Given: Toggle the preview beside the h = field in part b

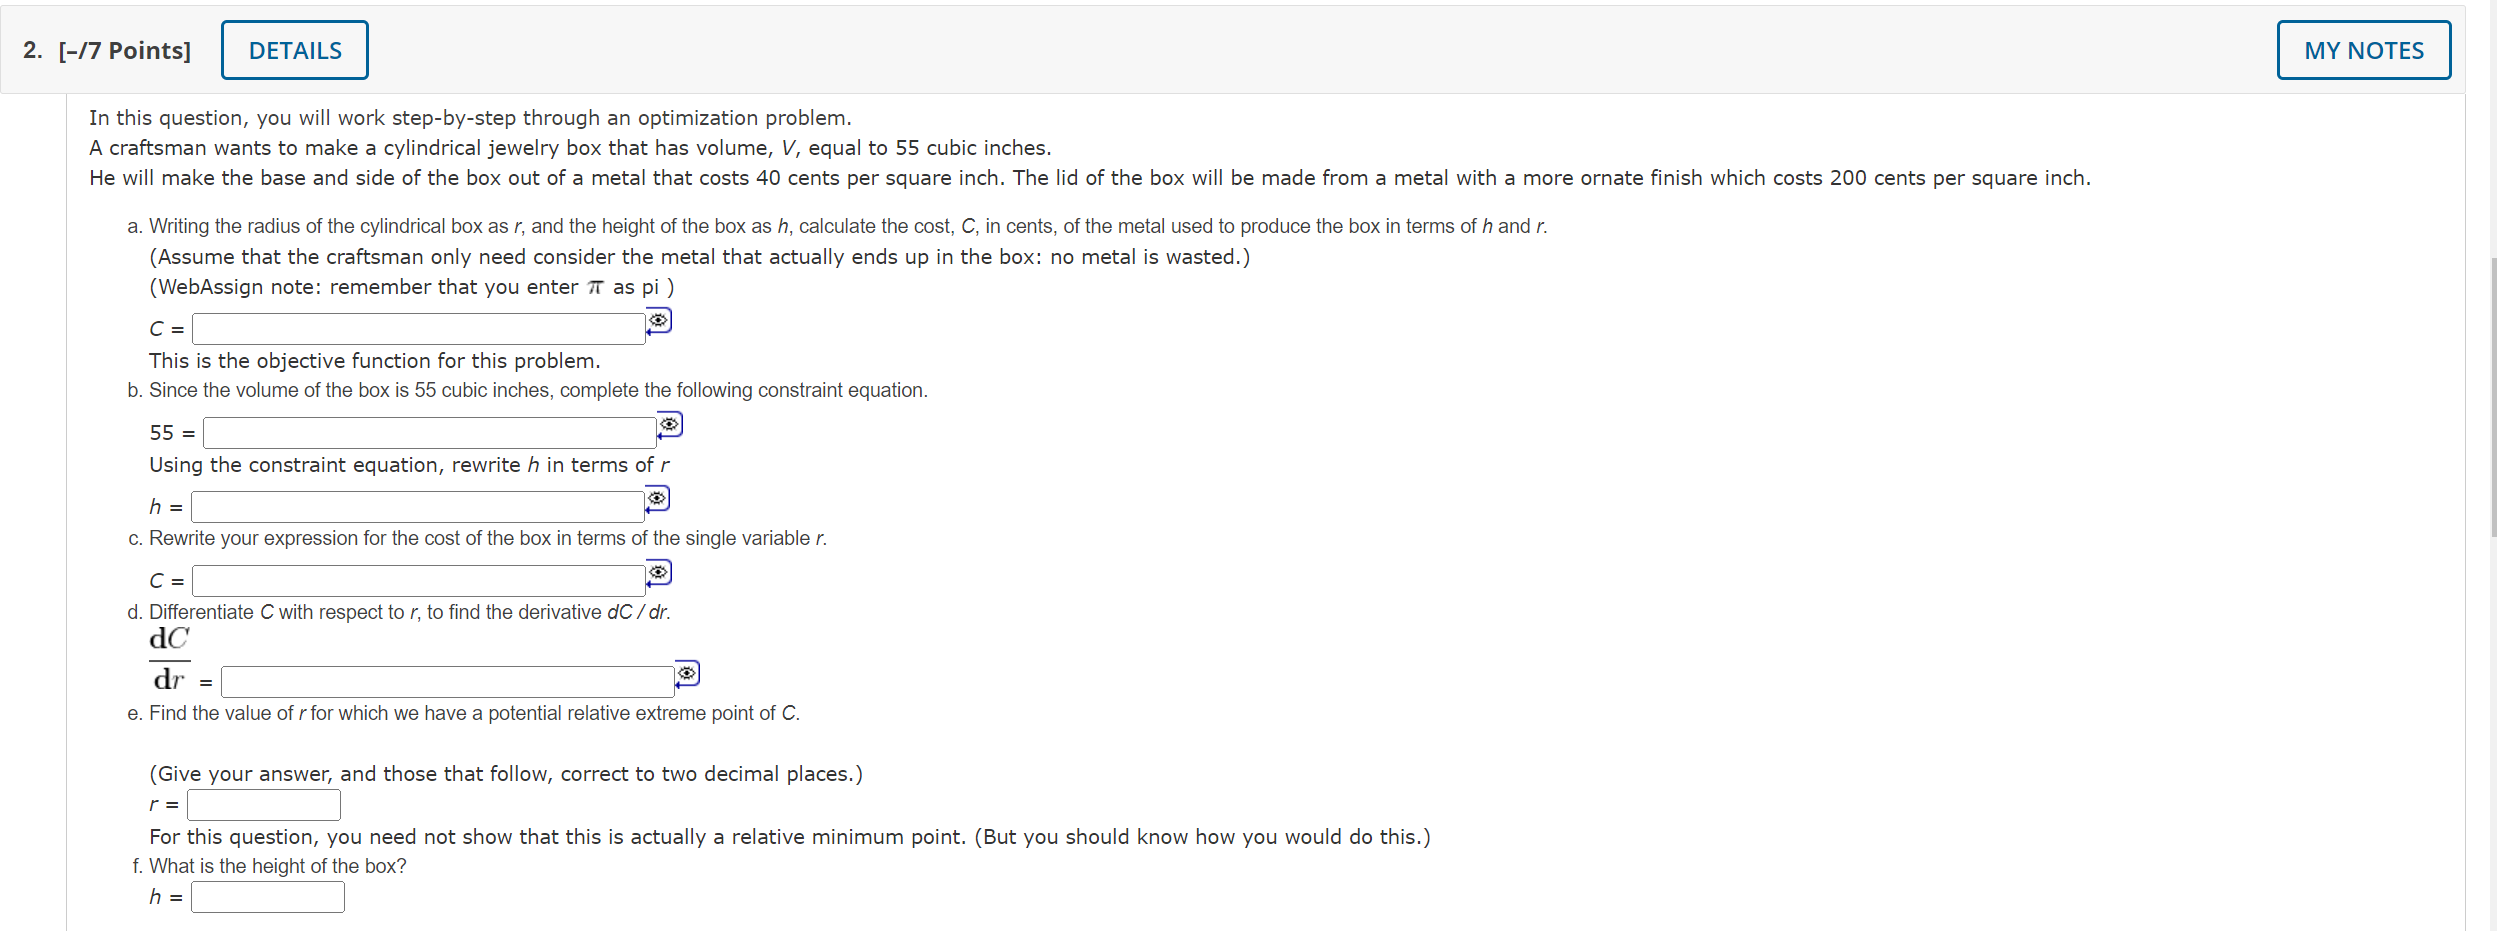Looking at the screenshot, I should click(657, 498).
